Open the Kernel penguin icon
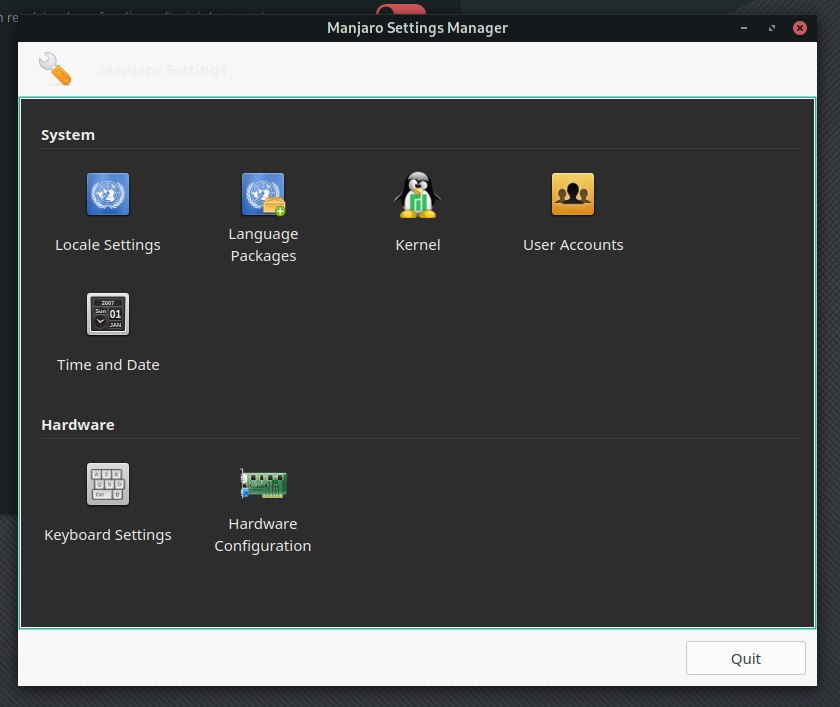The height and width of the screenshot is (707, 840). coord(418,194)
